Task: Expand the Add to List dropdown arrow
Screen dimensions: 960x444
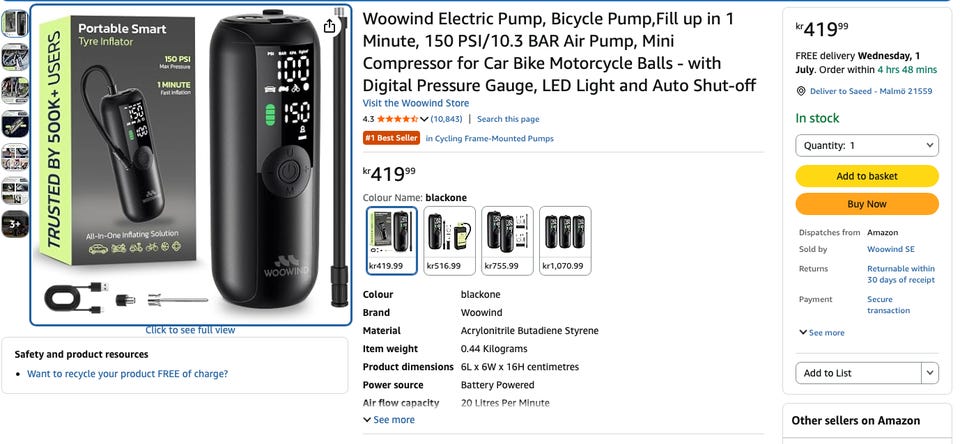Action: pos(930,373)
